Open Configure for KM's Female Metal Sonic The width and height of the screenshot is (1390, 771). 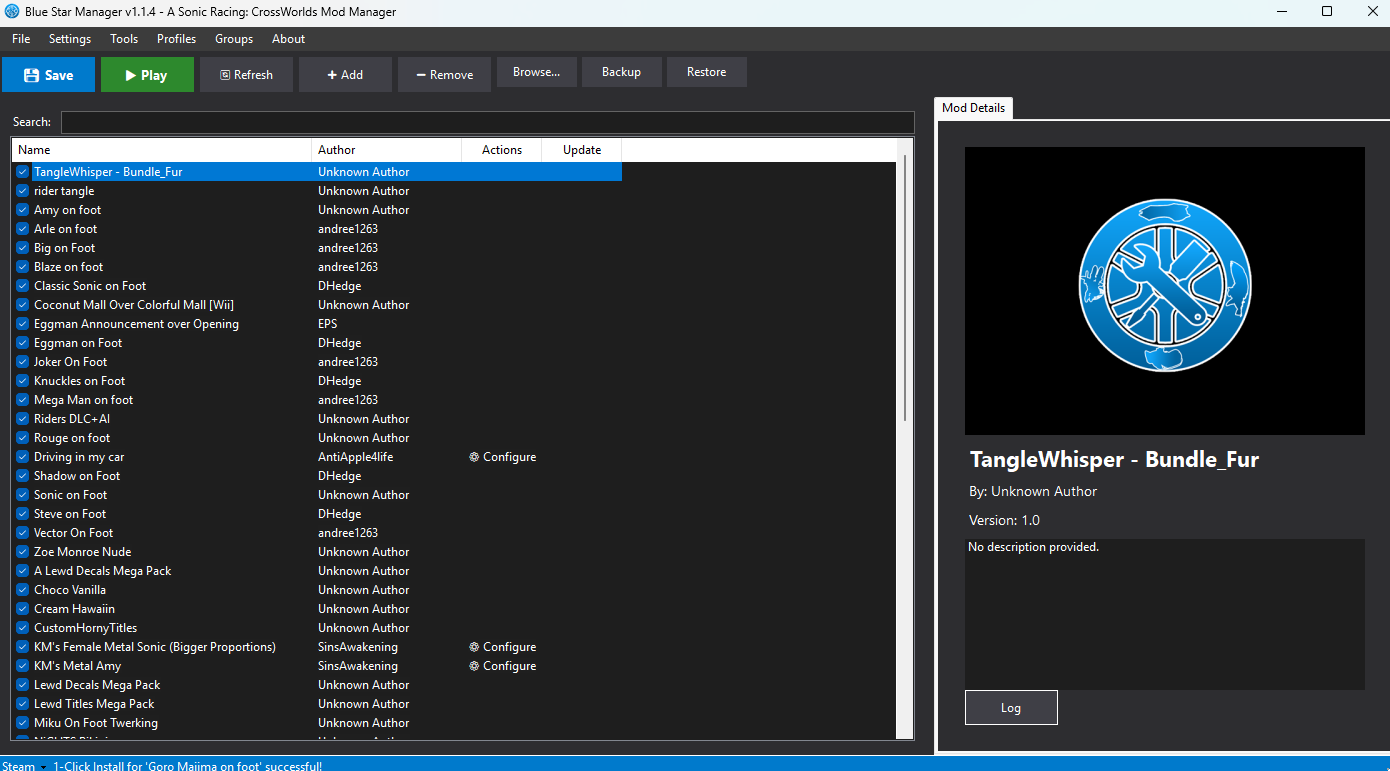503,647
